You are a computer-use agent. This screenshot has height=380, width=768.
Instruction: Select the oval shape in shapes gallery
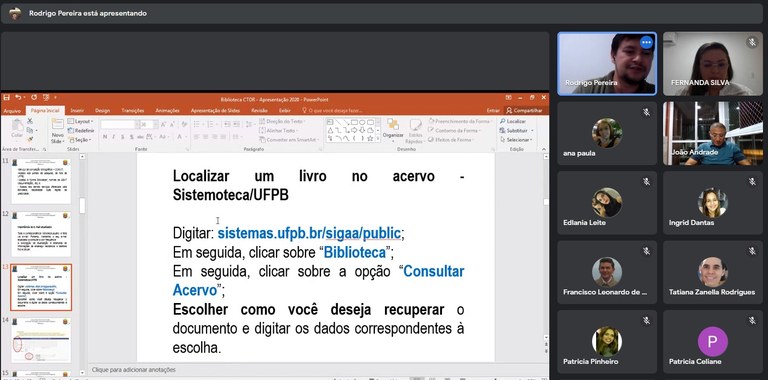(362, 122)
